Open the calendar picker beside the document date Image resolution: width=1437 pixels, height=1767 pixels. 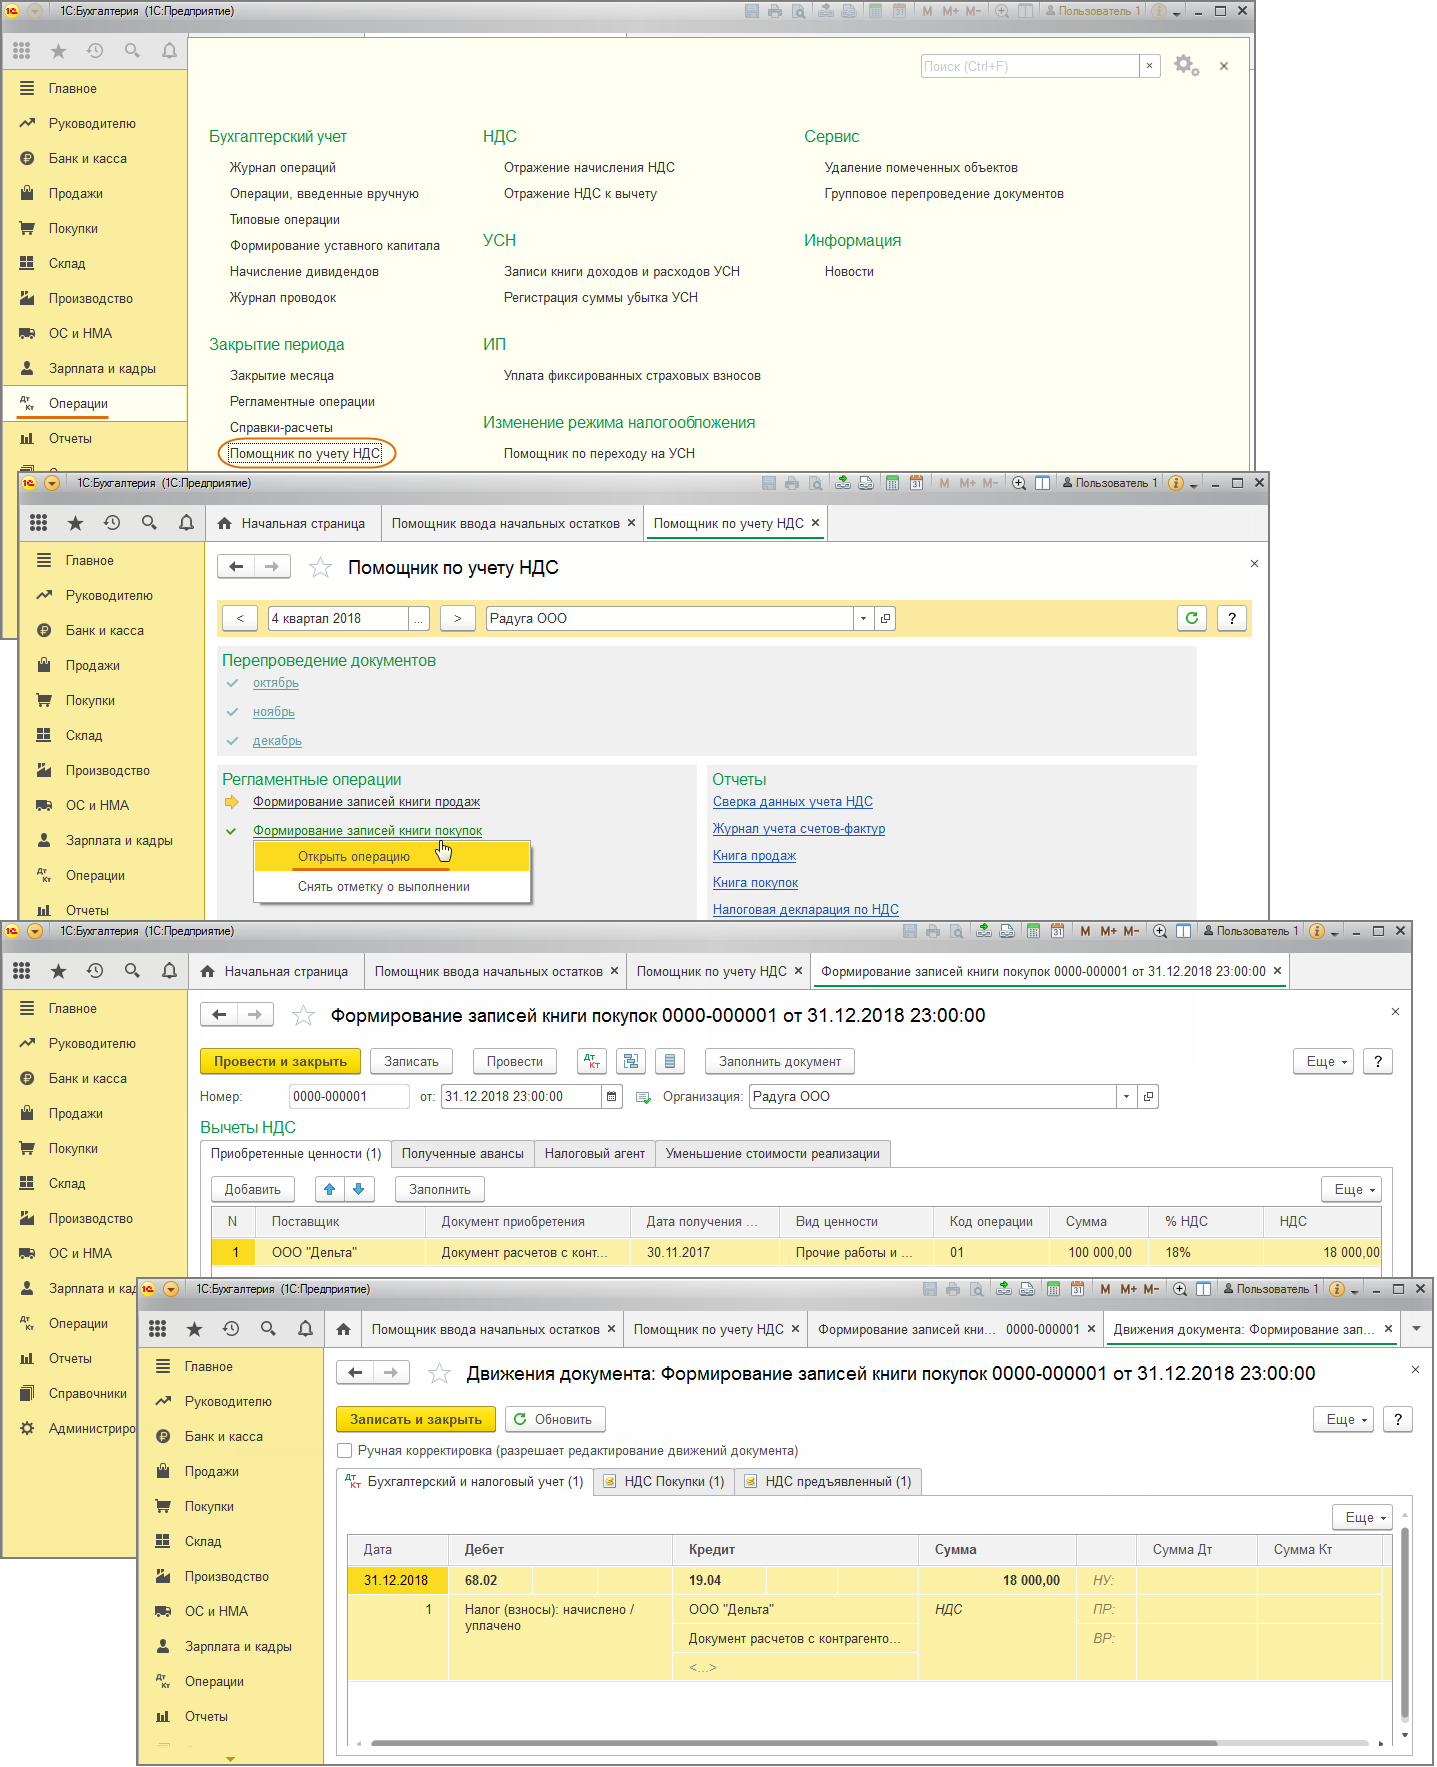coord(612,1097)
